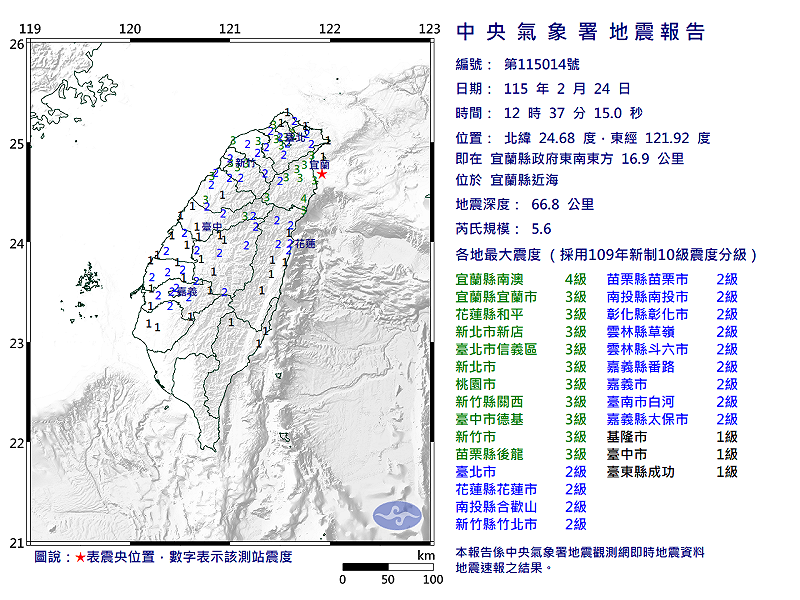Screen dimensions: 800x600
Task: Click the km scale bar
Action: (x=388, y=567)
